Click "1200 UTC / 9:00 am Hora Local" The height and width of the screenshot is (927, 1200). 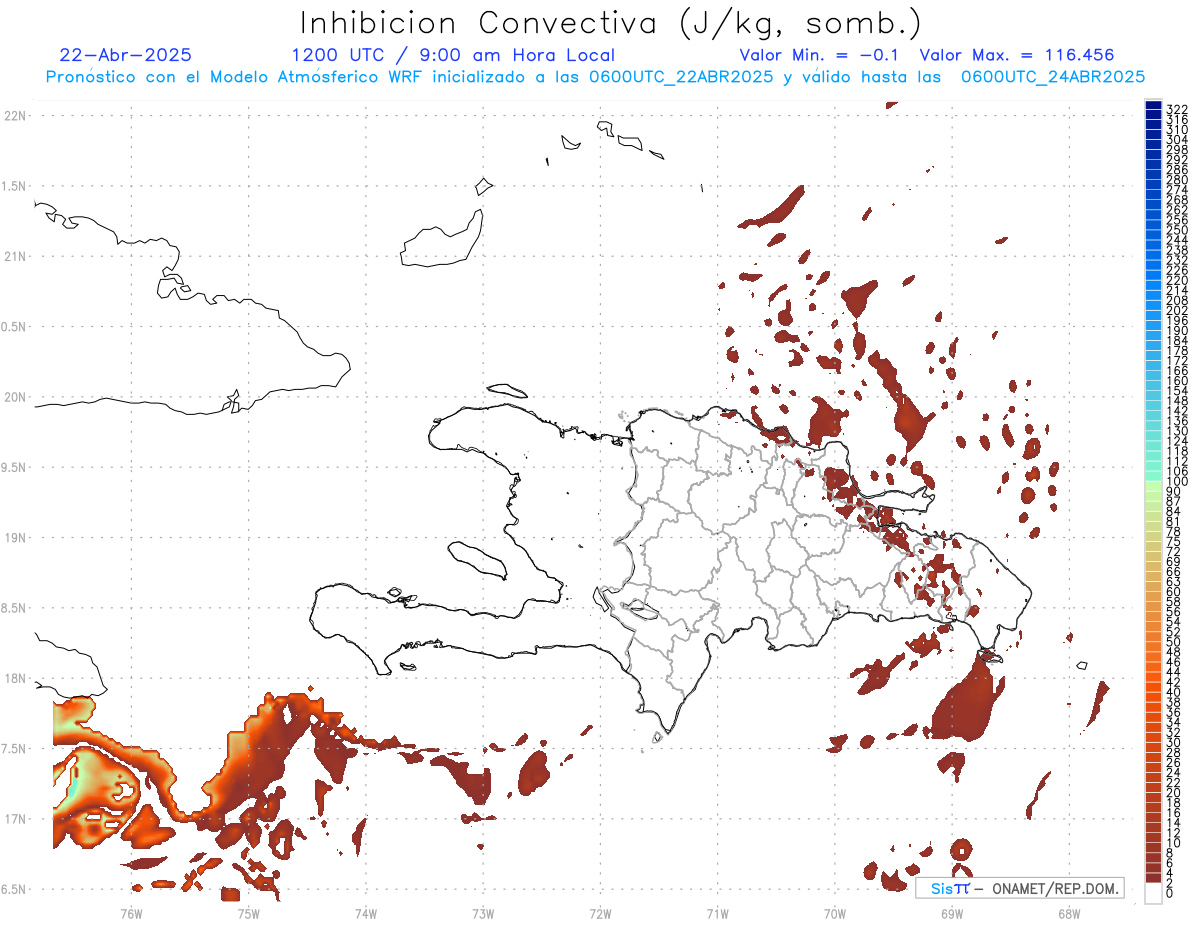453,55
